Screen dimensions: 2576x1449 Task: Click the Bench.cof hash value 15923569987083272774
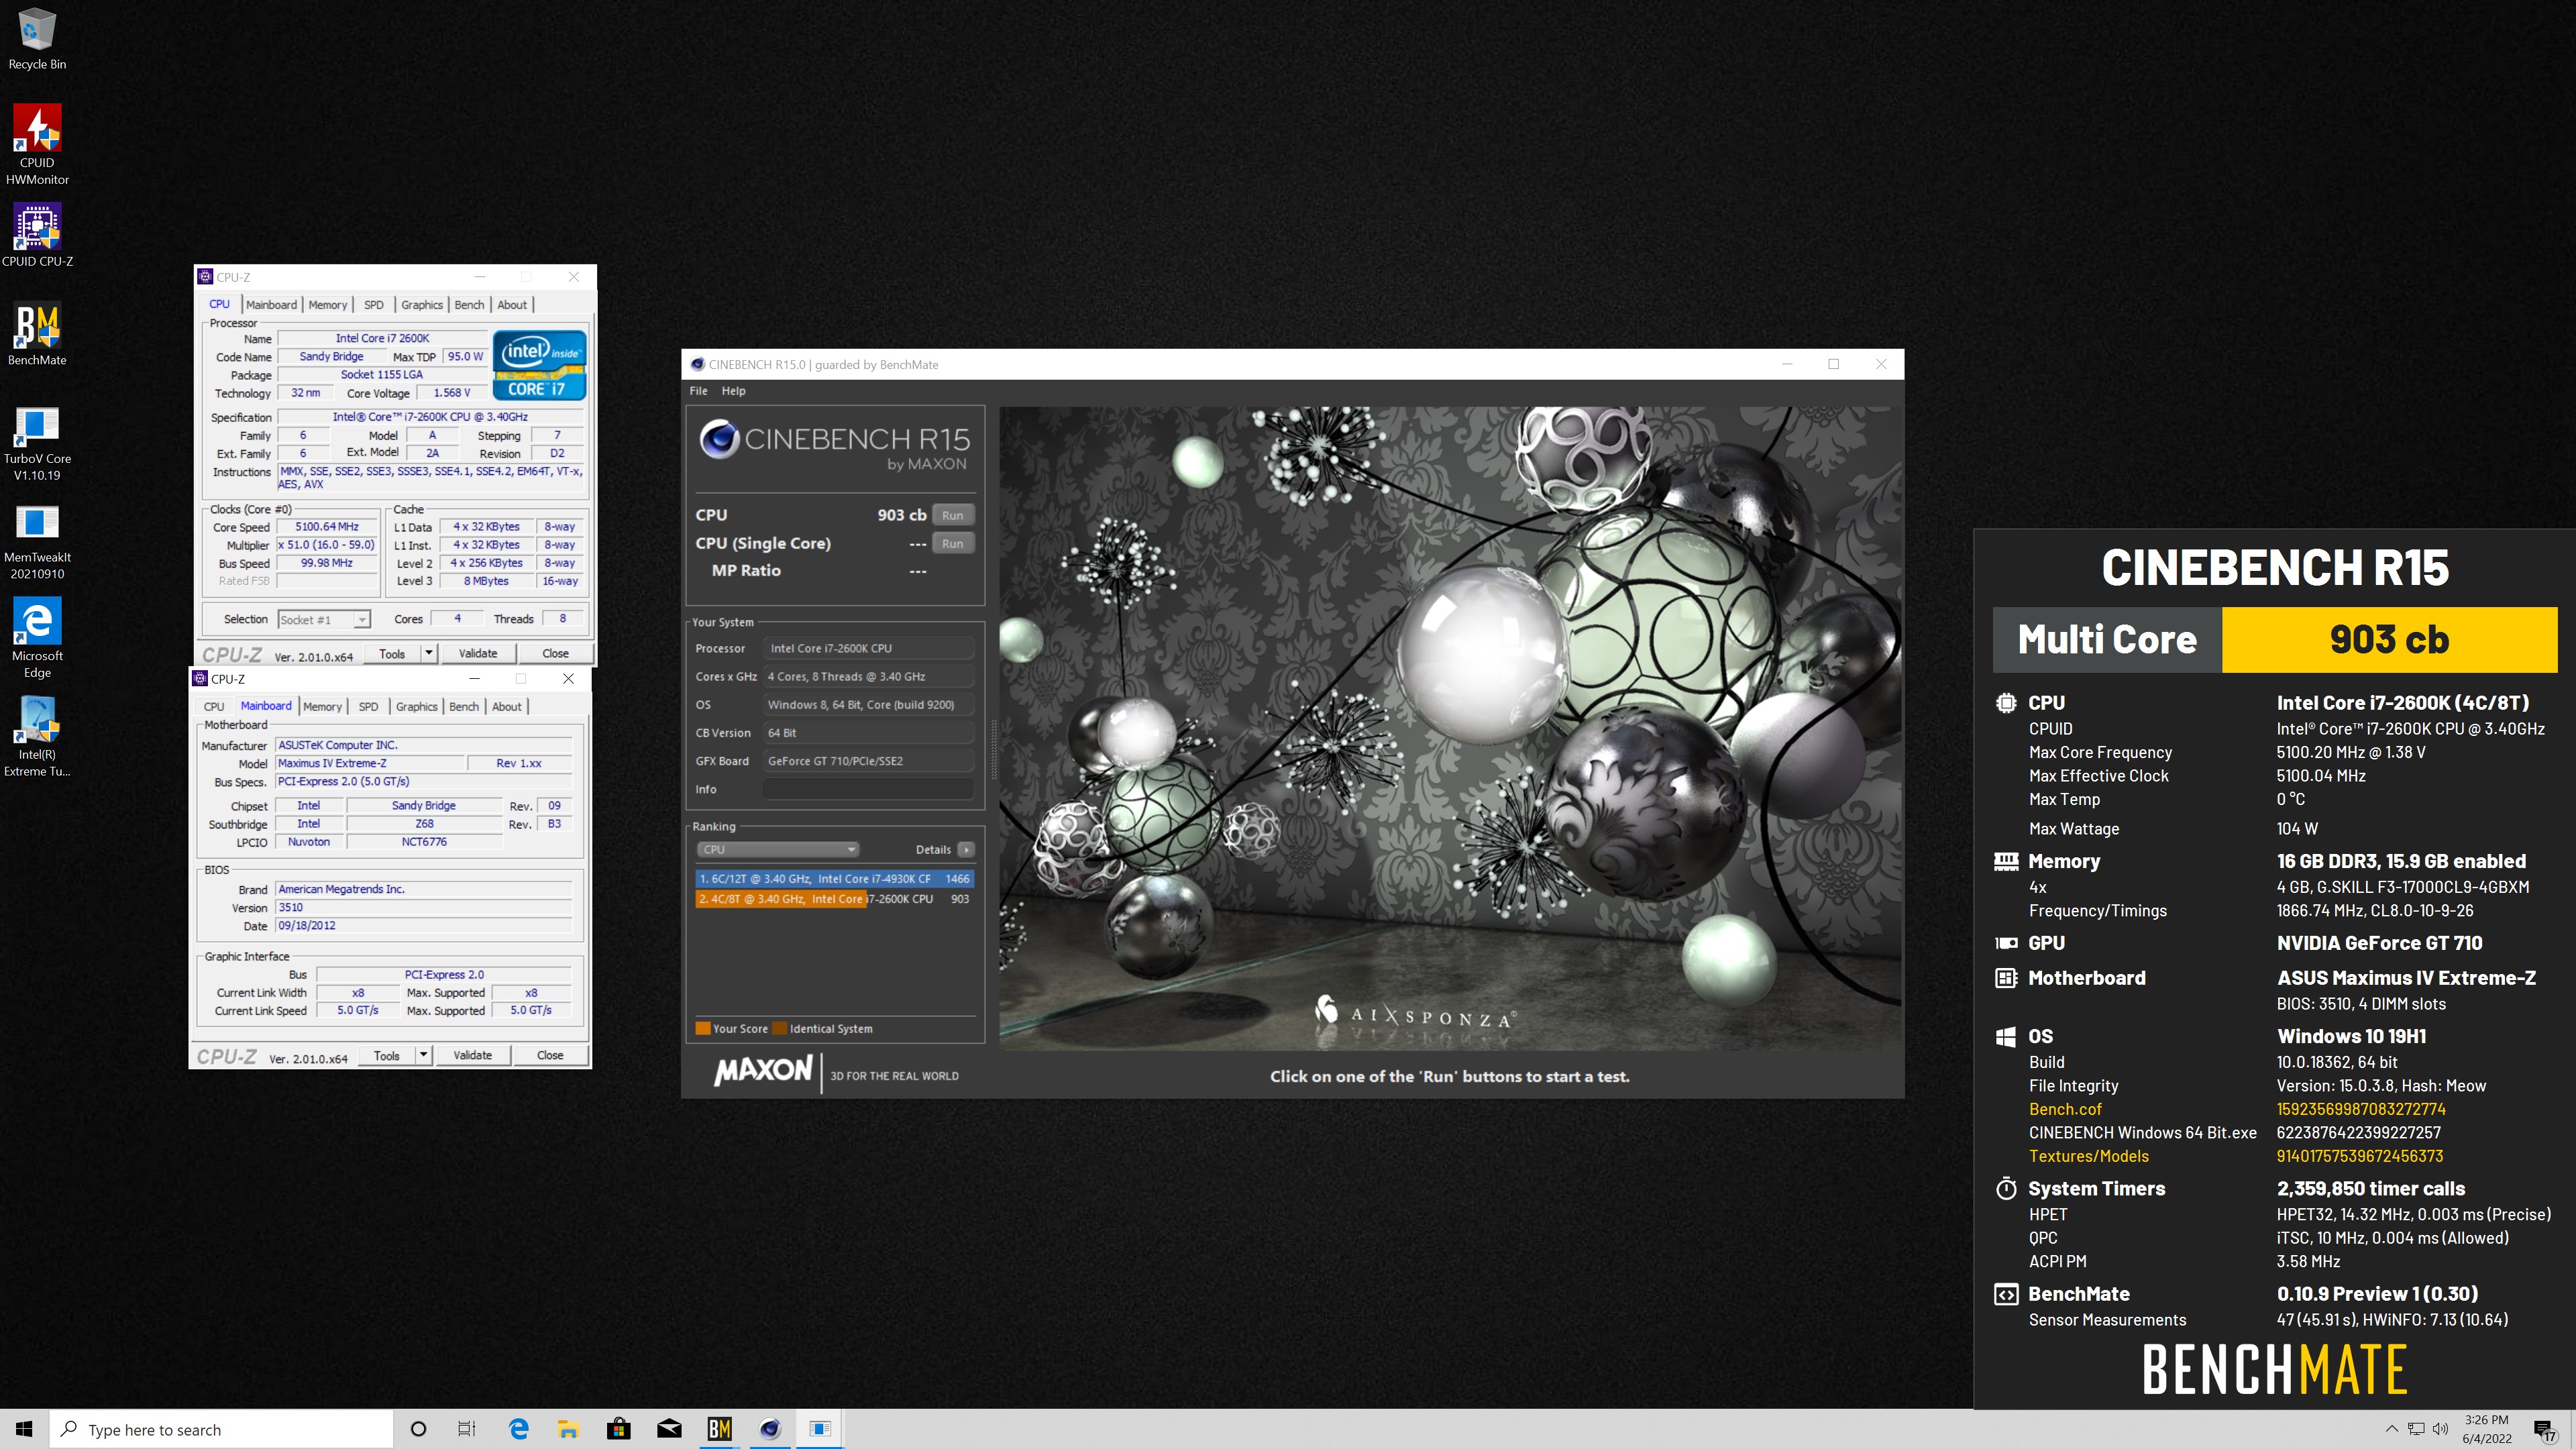pos(2361,1109)
